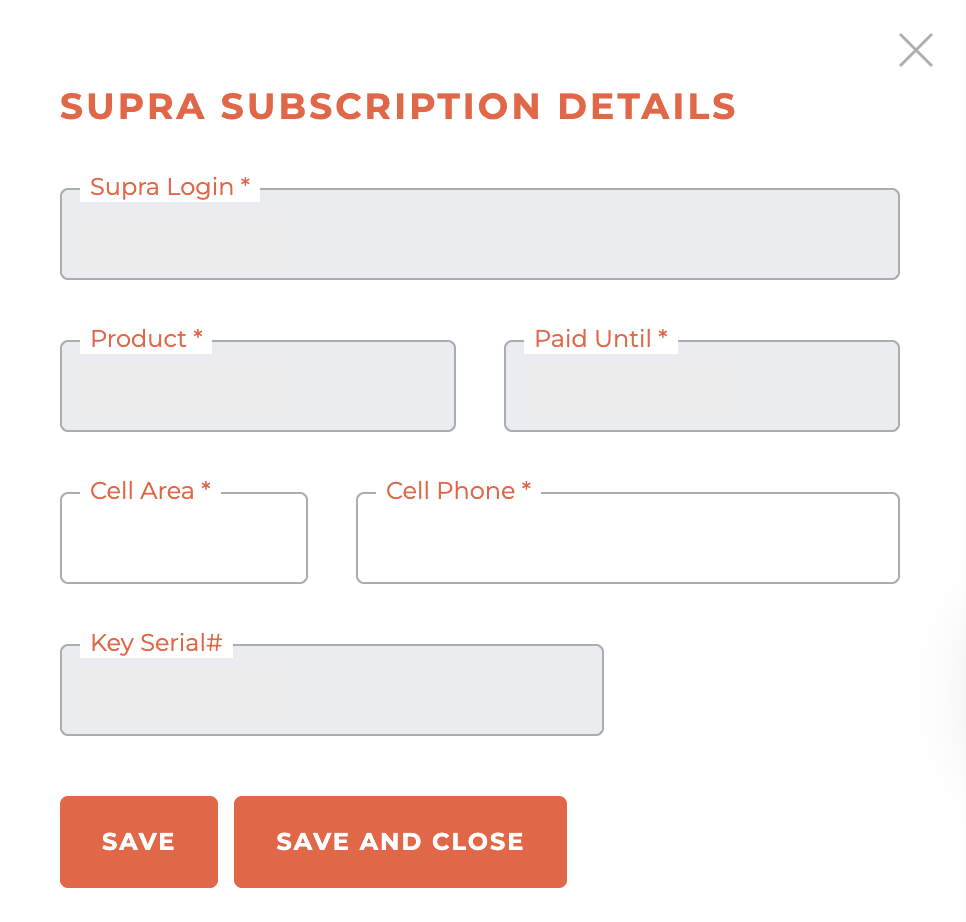Click the Save and Close button
This screenshot has height=922, width=966.
point(400,841)
